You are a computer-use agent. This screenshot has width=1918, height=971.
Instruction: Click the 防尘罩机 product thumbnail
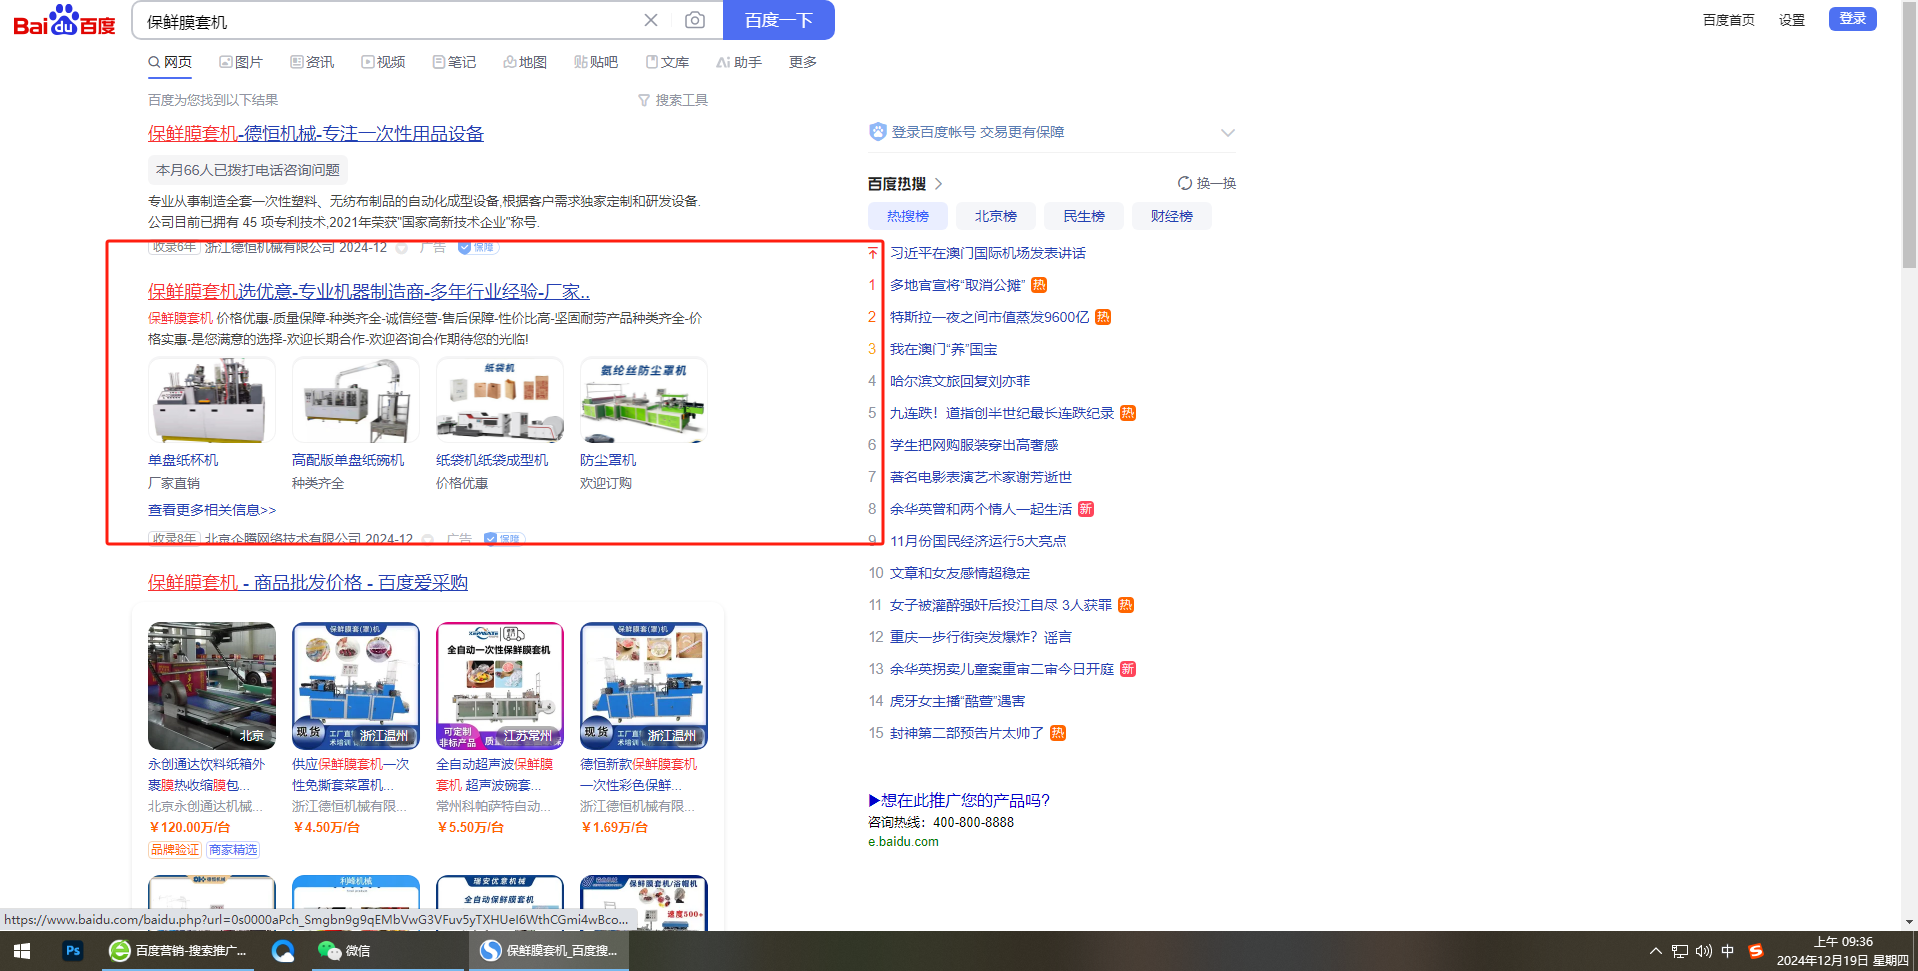pyautogui.click(x=644, y=400)
